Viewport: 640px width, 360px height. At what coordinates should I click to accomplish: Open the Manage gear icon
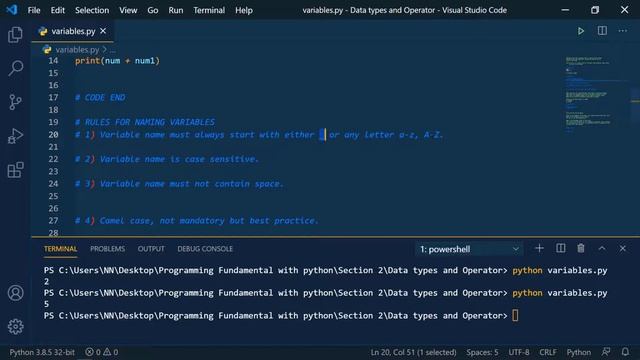(16, 326)
